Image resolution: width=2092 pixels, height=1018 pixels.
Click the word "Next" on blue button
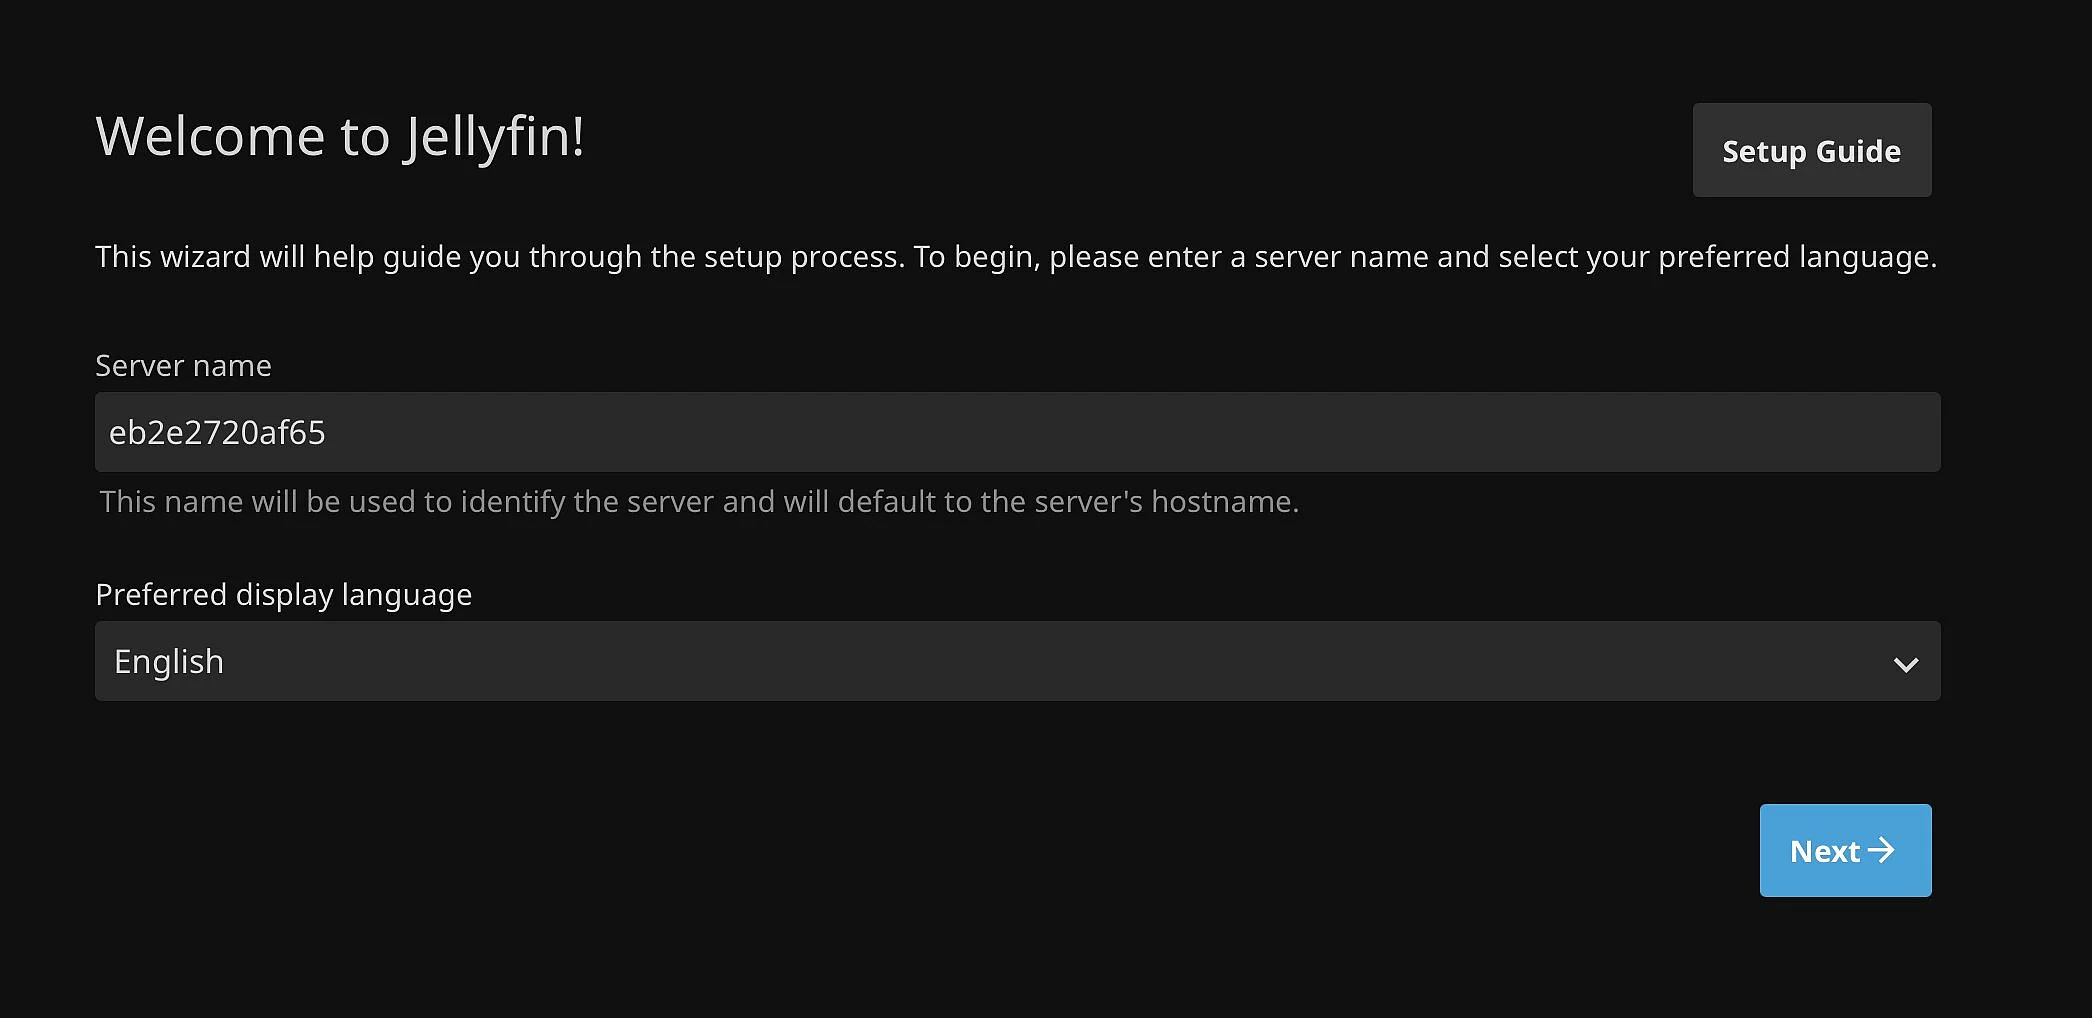(x=1825, y=851)
